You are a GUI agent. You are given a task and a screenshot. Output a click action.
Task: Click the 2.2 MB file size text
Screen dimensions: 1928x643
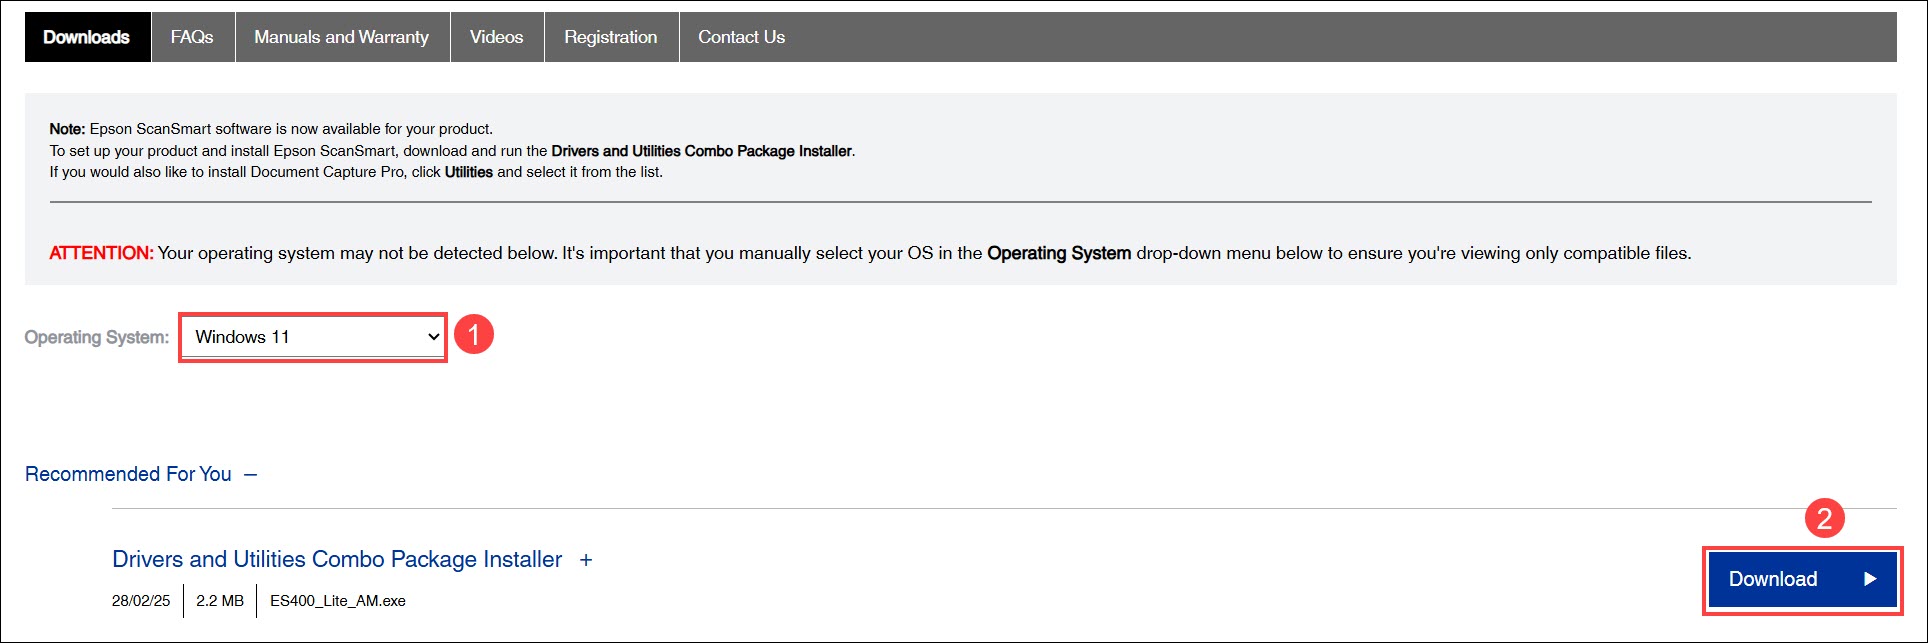point(220,601)
